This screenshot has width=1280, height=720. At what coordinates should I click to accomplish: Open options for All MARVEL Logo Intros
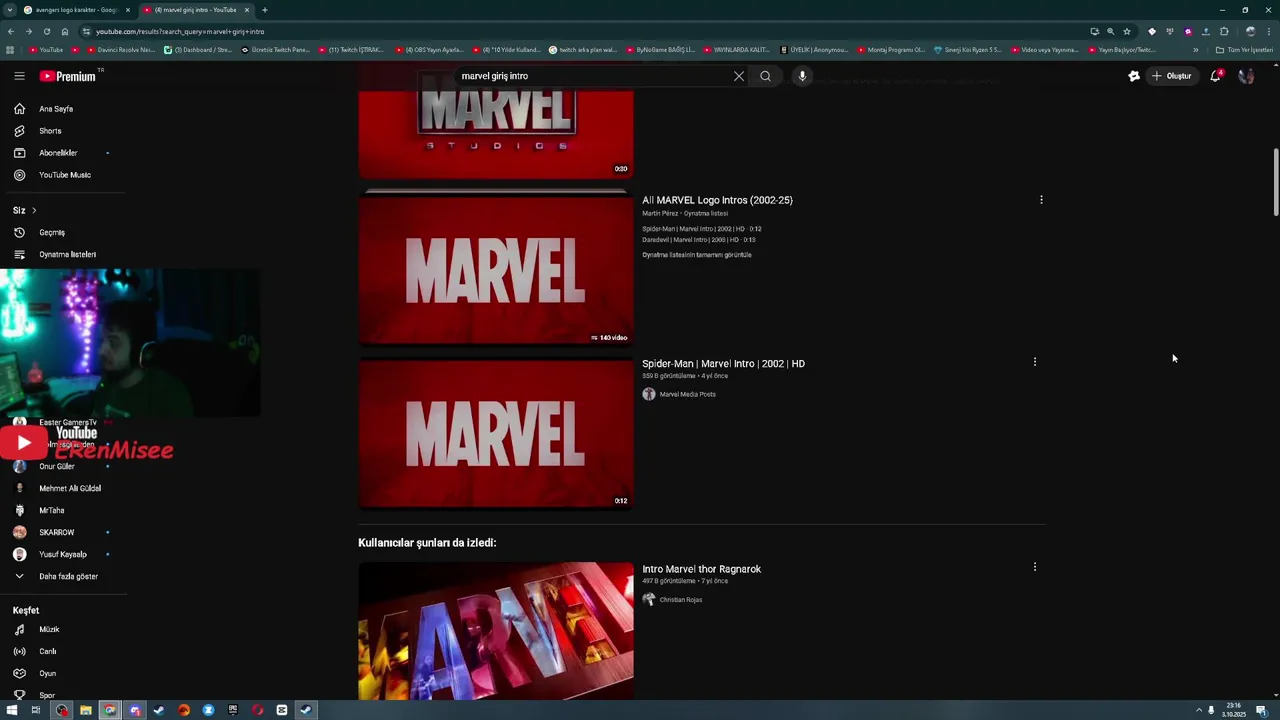(x=1041, y=200)
